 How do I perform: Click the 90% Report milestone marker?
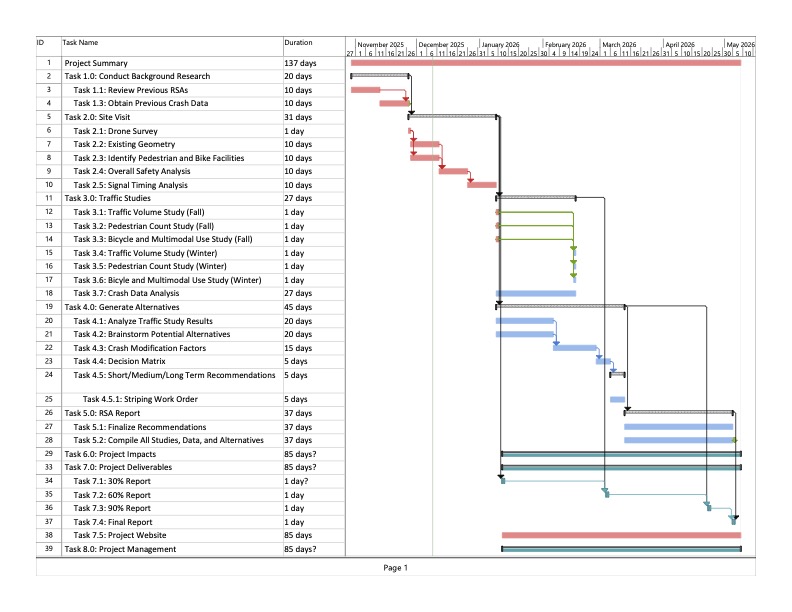pyautogui.click(x=708, y=508)
